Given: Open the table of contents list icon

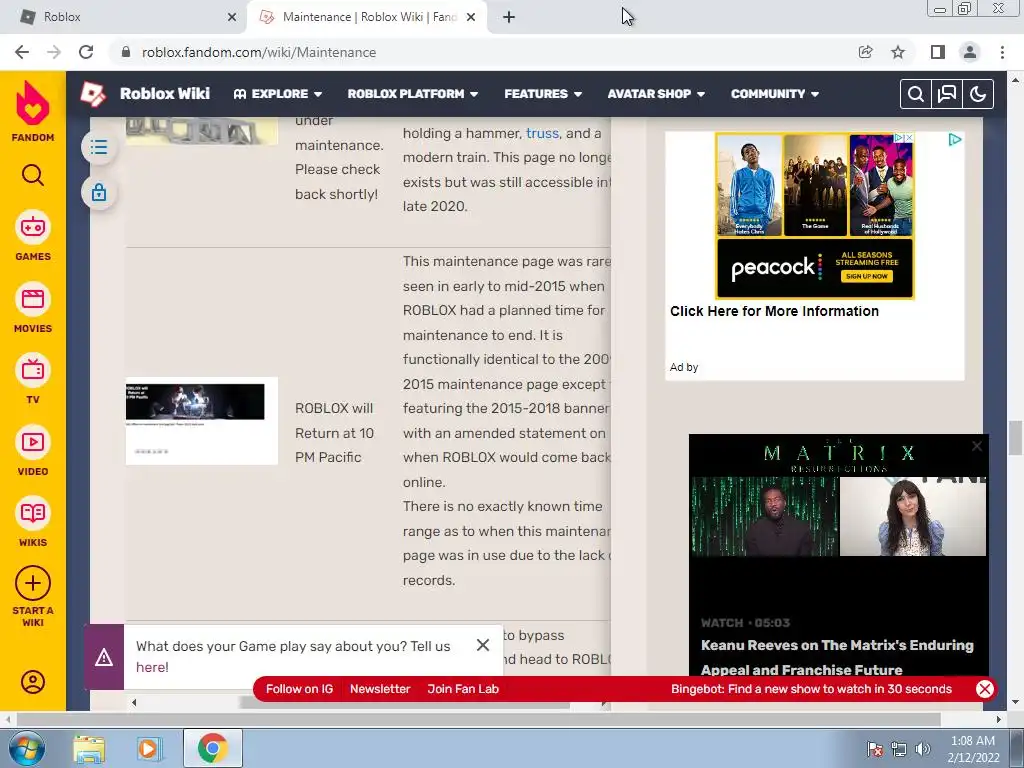Looking at the screenshot, I should (x=99, y=147).
